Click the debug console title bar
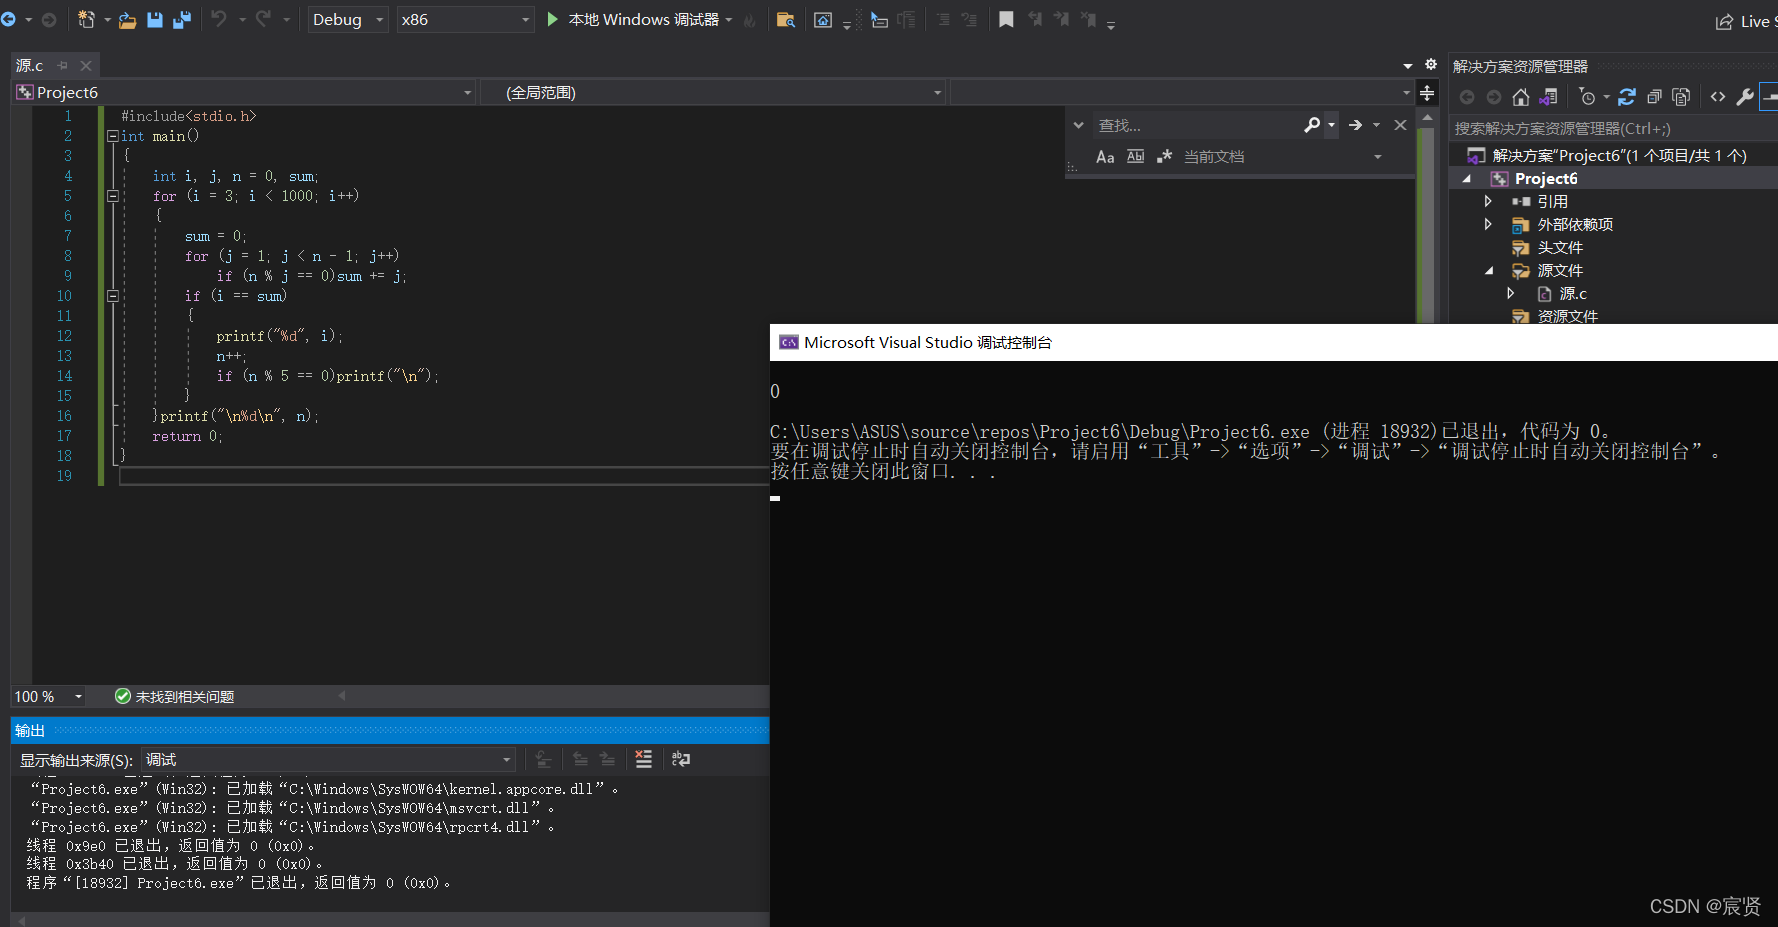Screen dimensions: 1778x927 [1274, 342]
